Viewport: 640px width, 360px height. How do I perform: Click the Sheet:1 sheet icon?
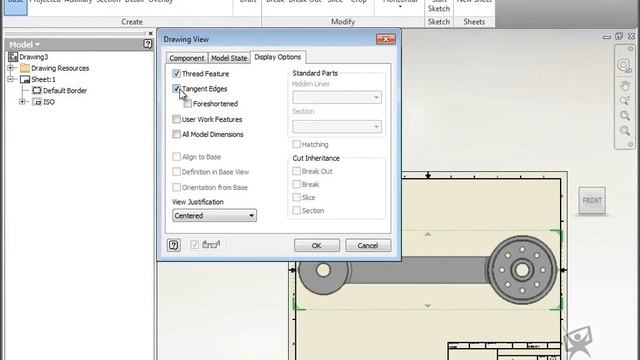[x=25, y=79]
